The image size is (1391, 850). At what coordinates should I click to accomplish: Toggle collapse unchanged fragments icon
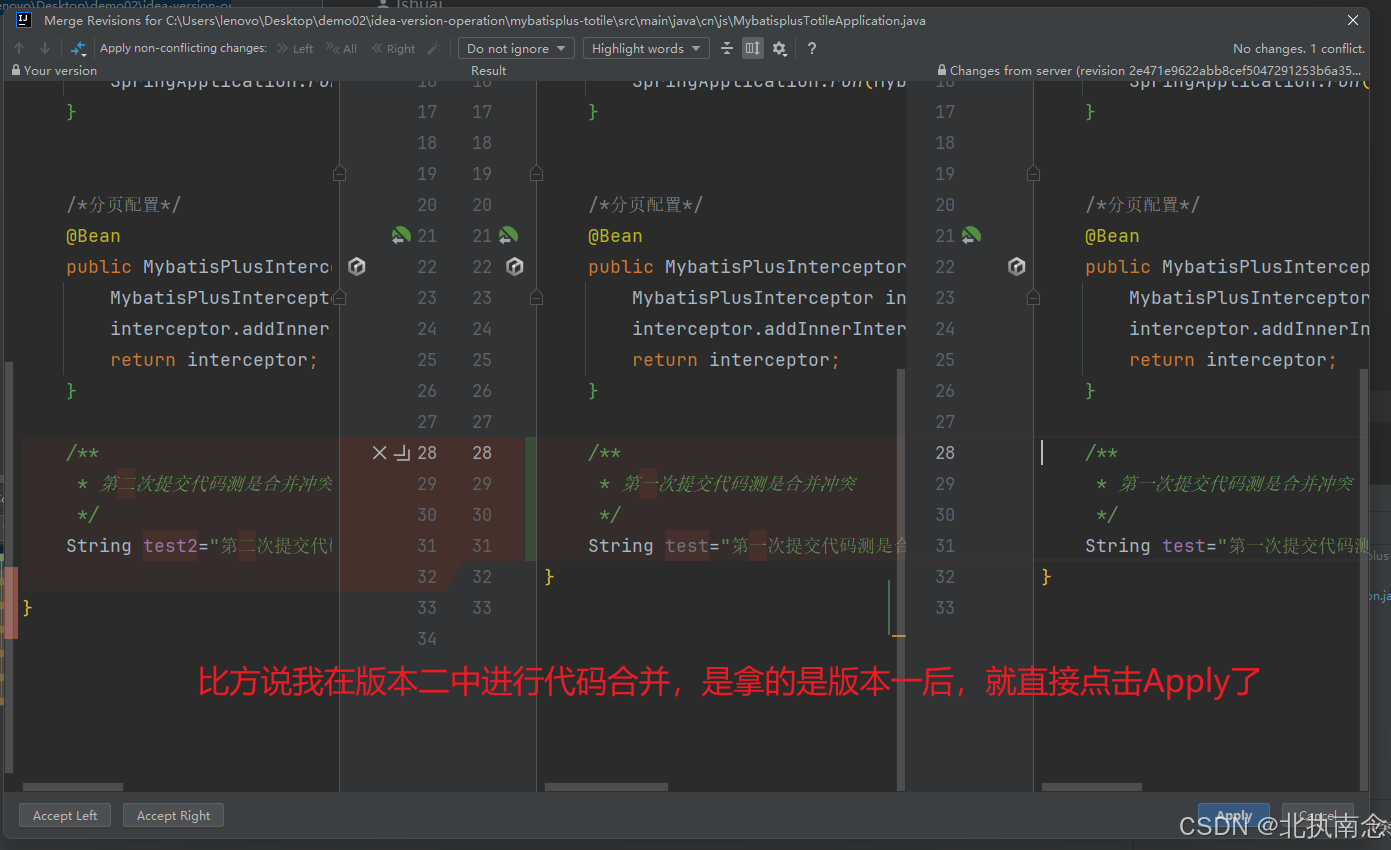point(727,48)
